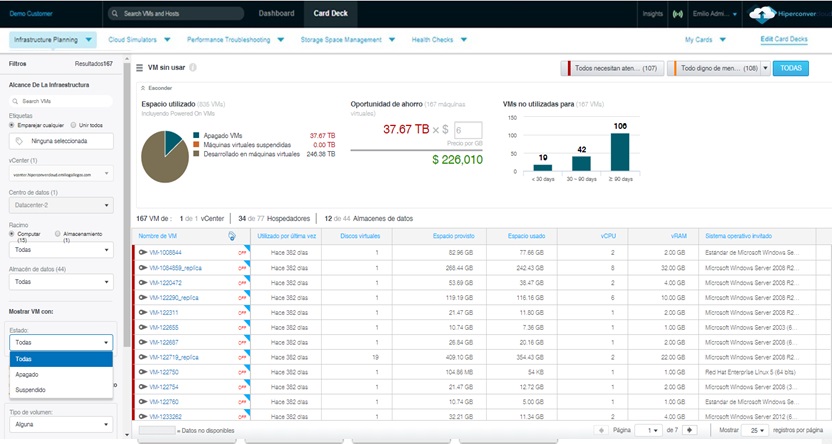Screen dimensions: 832x444
Task: Click the teal Apagado VMs legend swatch
Action: [x=196, y=134]
